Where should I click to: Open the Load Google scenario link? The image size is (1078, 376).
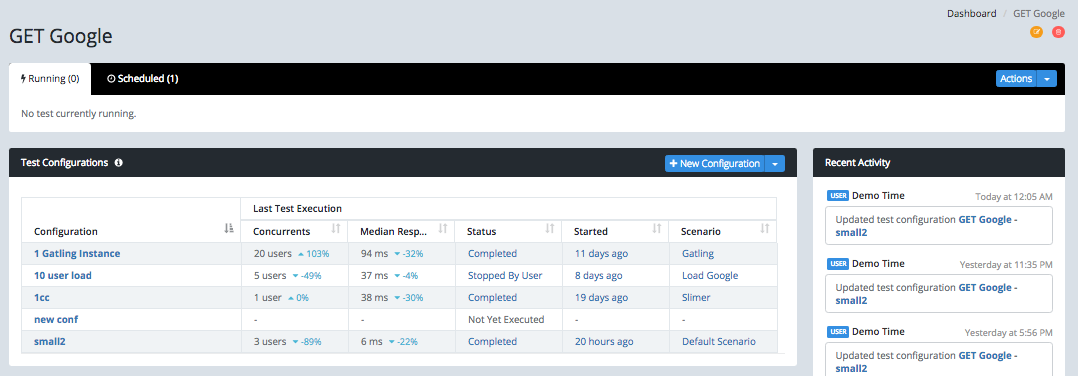pyautogui.click(x=710, y=276)
